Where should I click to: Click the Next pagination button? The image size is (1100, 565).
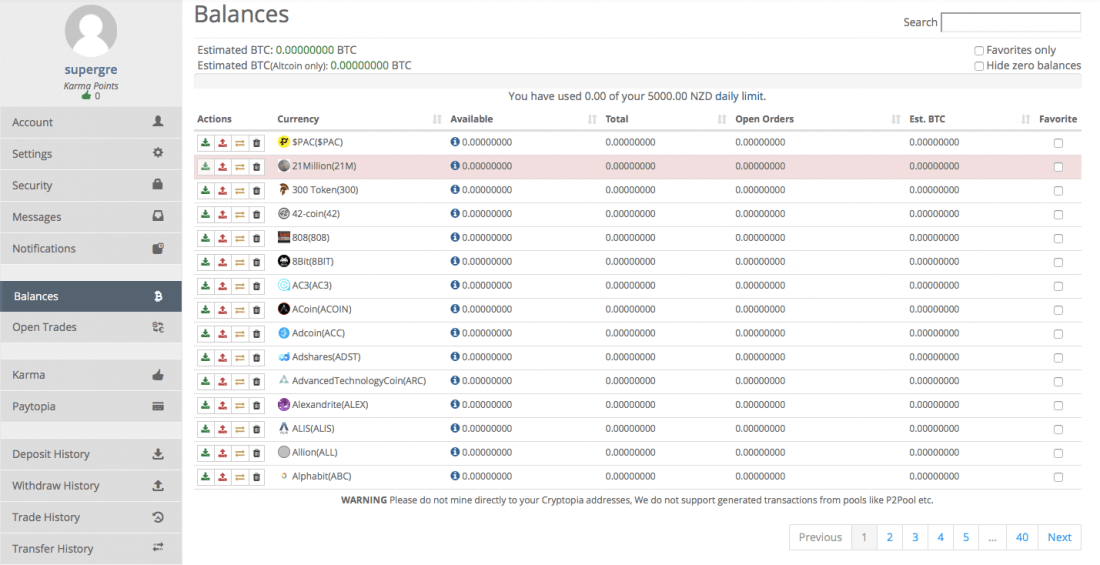coord(1059,537)
